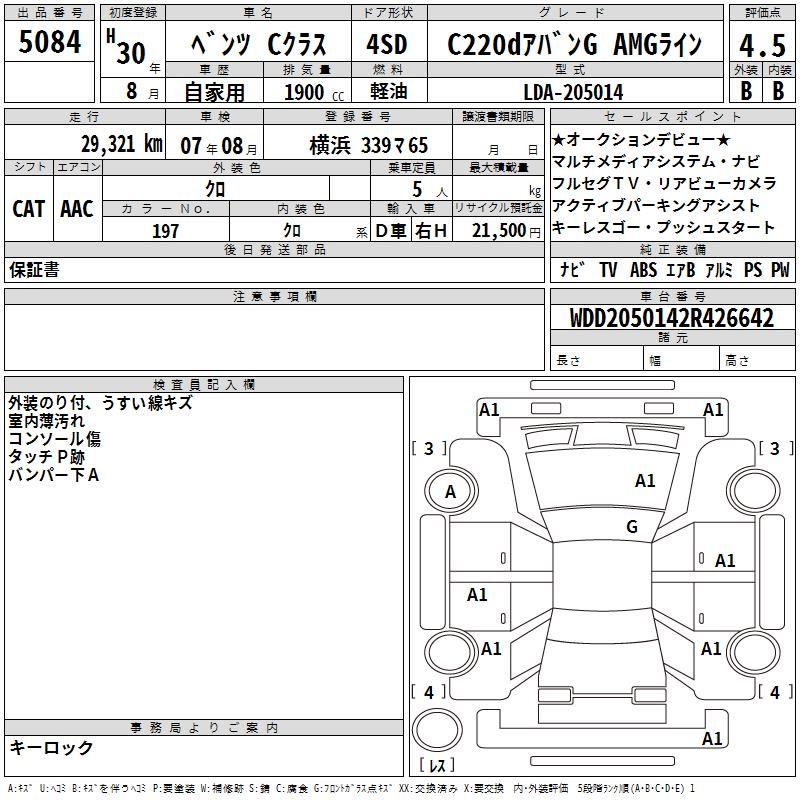Click PW equipment label
This screenshot has height=800, width=800.
point(780,269)
